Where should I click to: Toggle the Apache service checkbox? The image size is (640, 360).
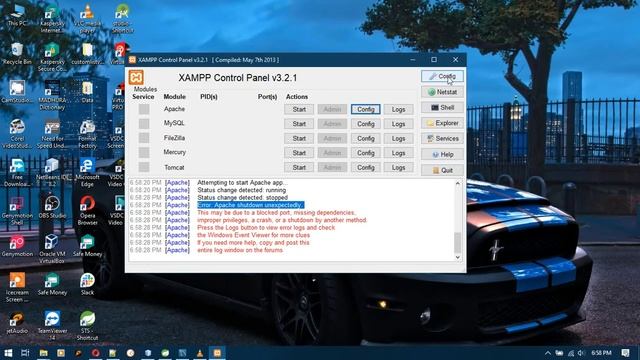(144, 109)
